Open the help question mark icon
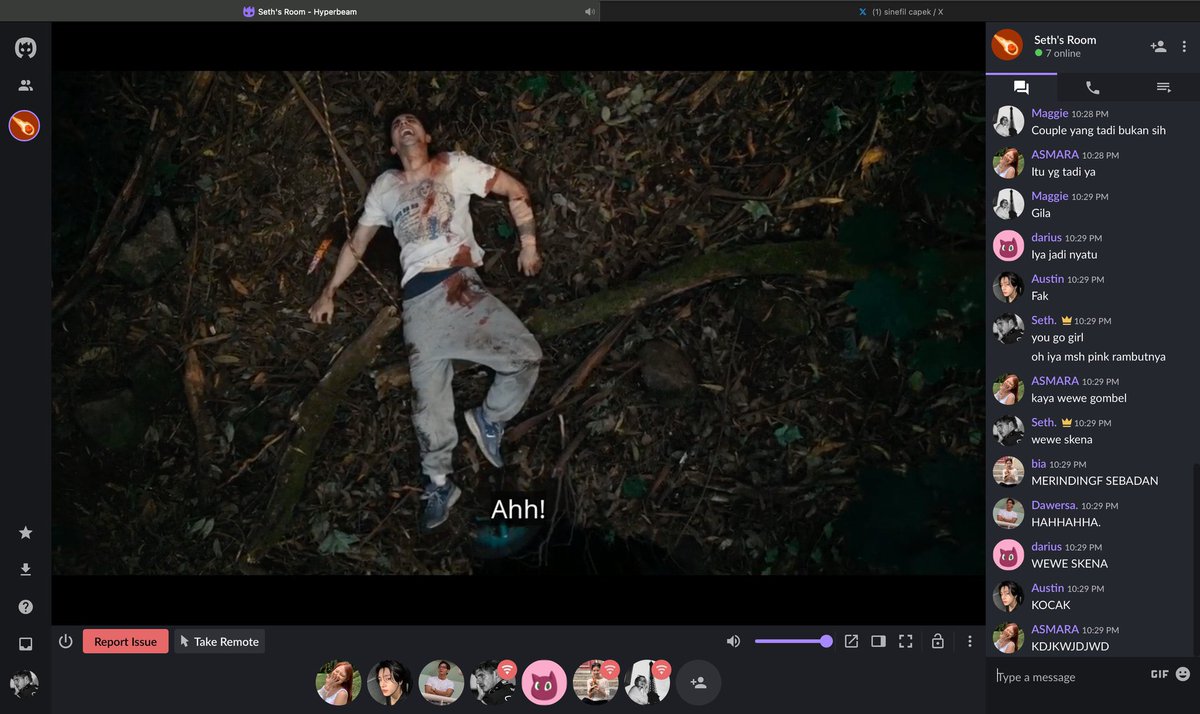 pyautogui.click(x=26, y=607)
